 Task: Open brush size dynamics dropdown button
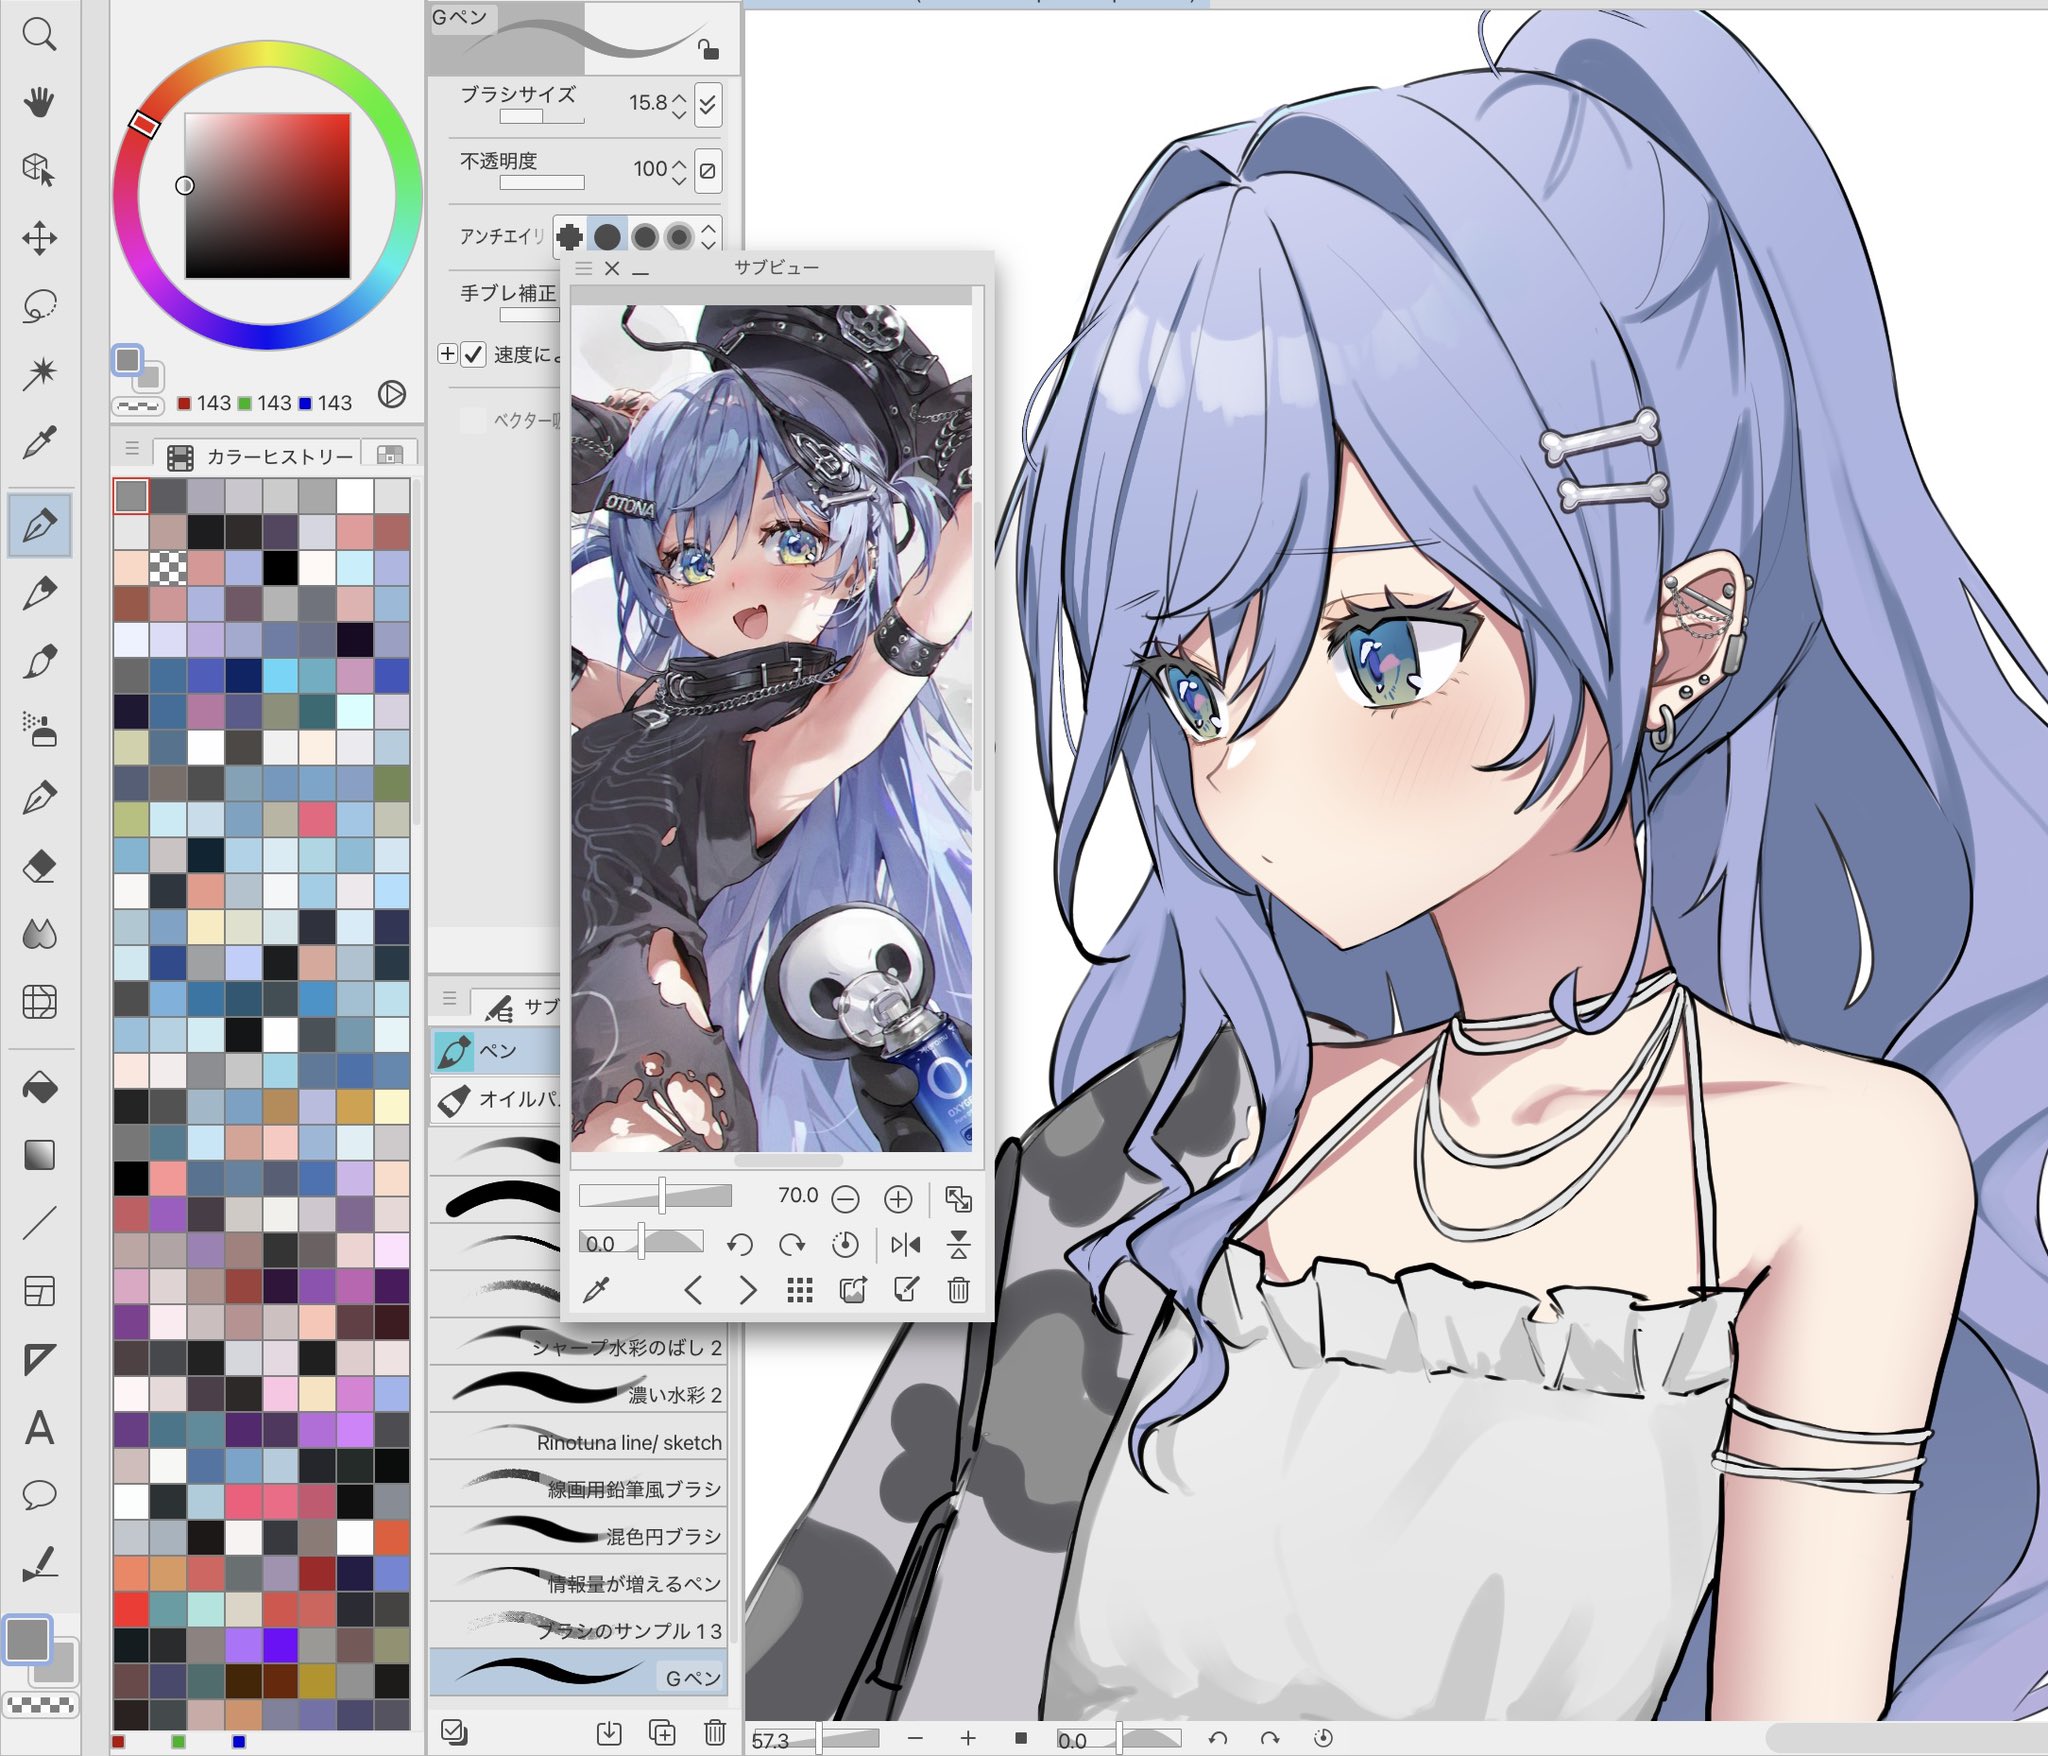[x=708, y=103]
